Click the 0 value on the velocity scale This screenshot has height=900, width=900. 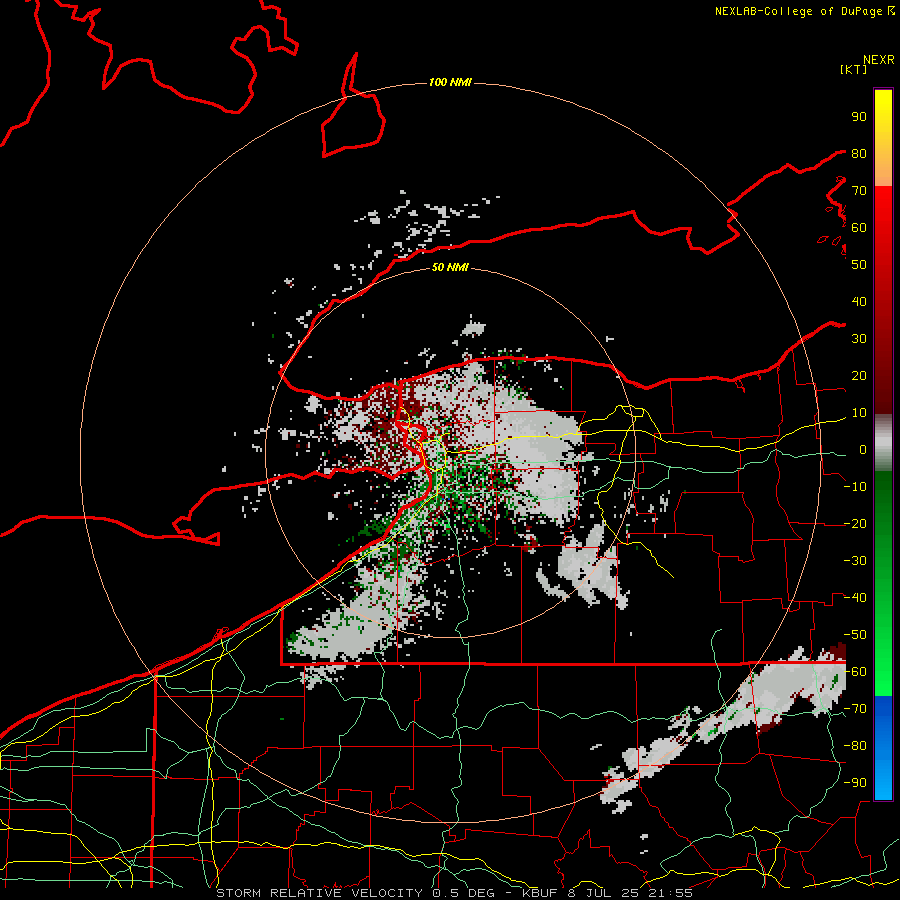click(863, 449)
